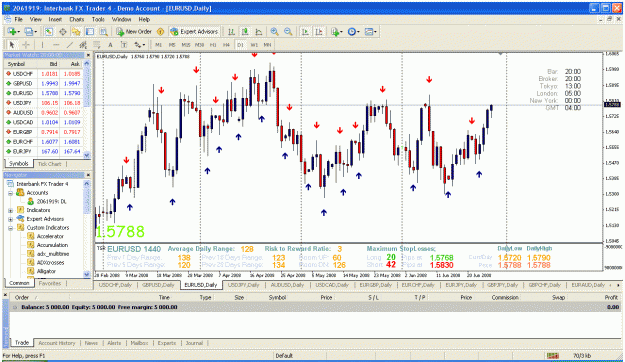Switch timeframe to M15

coord(186,45)
